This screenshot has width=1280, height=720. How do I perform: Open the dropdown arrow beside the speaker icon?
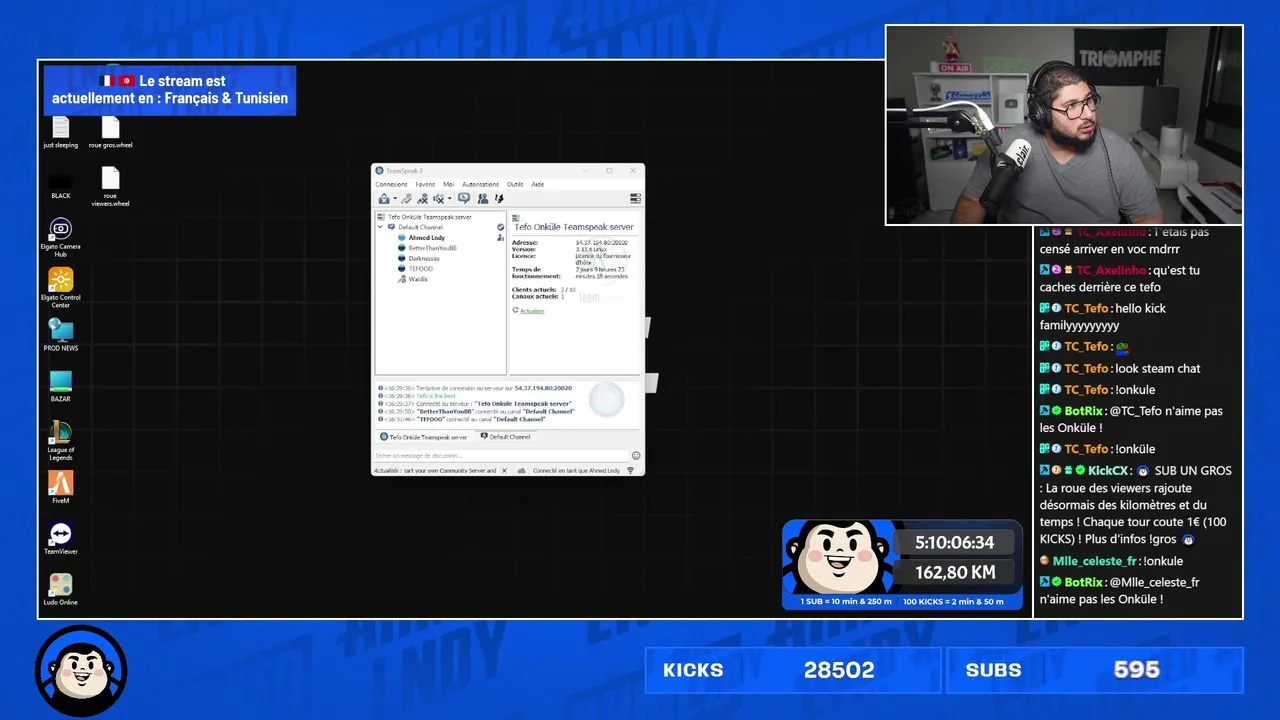450,198
